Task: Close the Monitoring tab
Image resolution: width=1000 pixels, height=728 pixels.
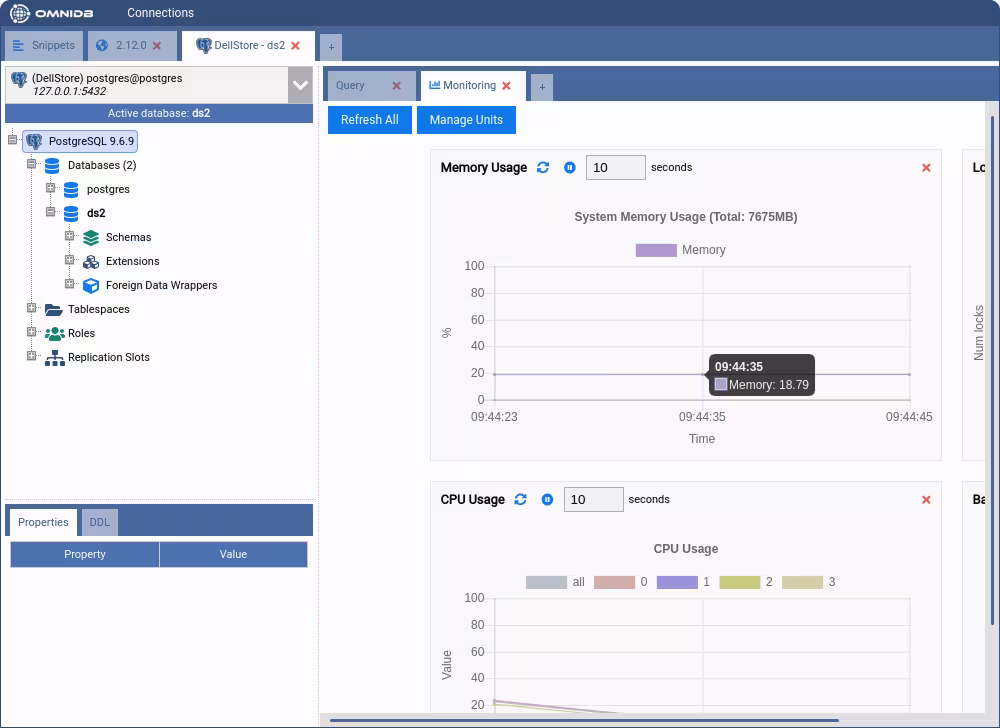Action: pos(506,85)
